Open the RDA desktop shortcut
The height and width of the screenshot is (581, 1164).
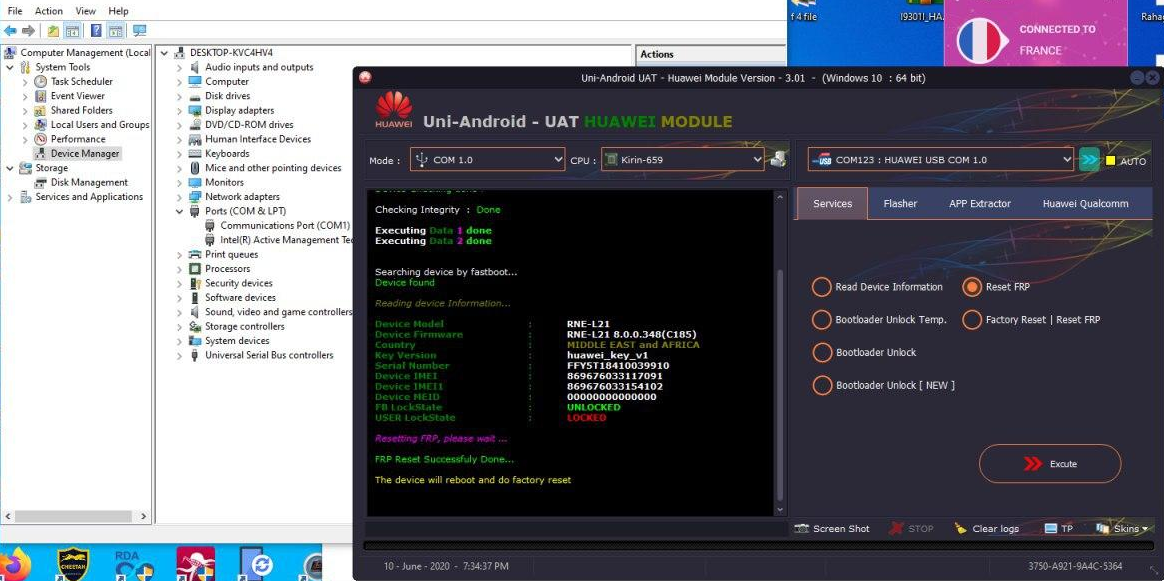[x=133, y=564]
